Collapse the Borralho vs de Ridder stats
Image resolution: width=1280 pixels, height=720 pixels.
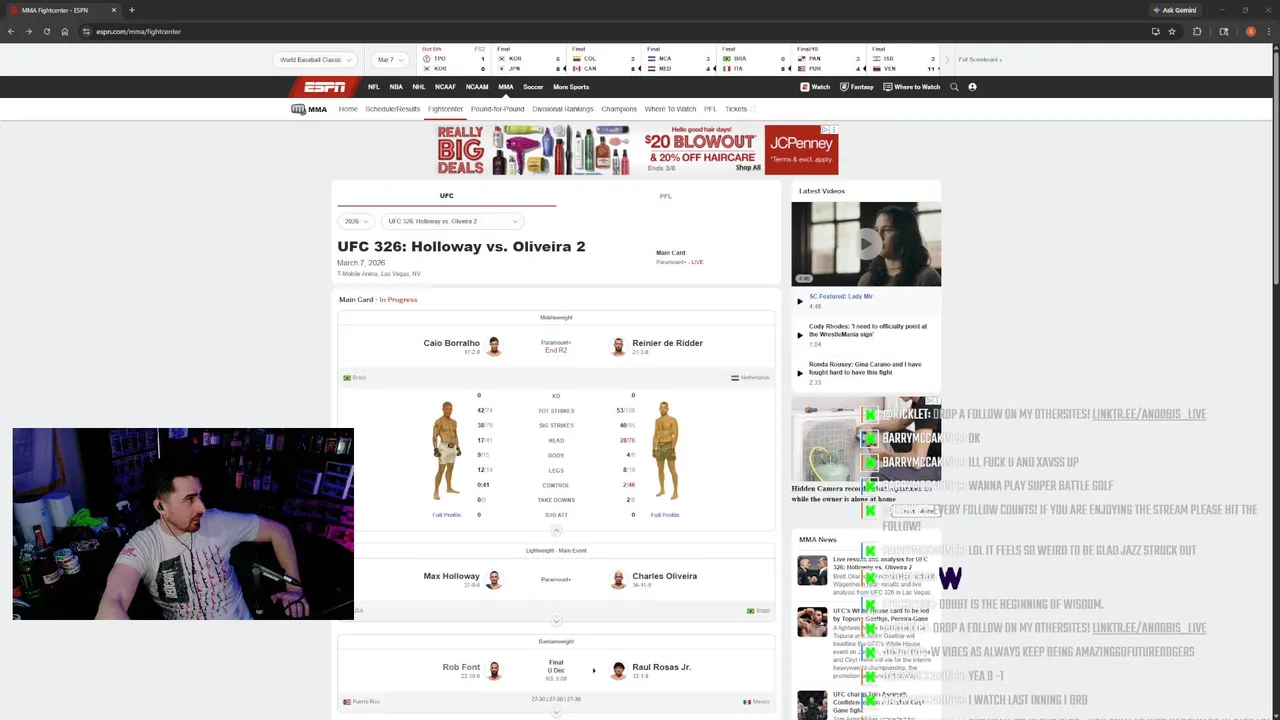pos(556,530)
